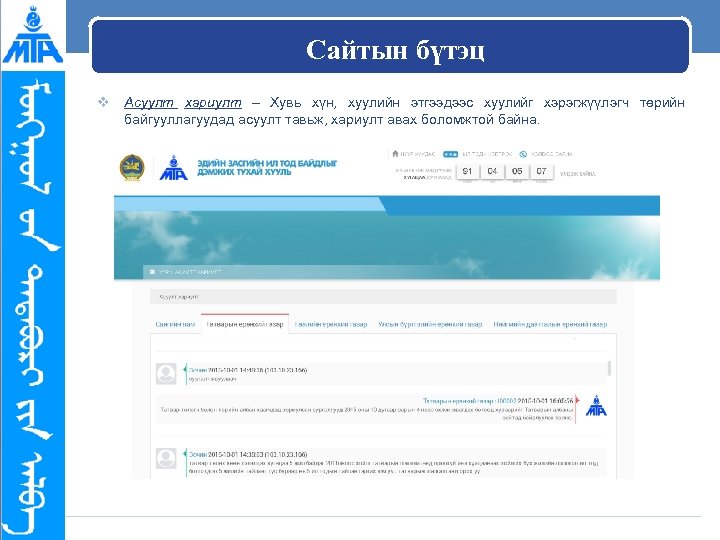Click the MTA logo on the slide's top-left corner

(32, 35)
